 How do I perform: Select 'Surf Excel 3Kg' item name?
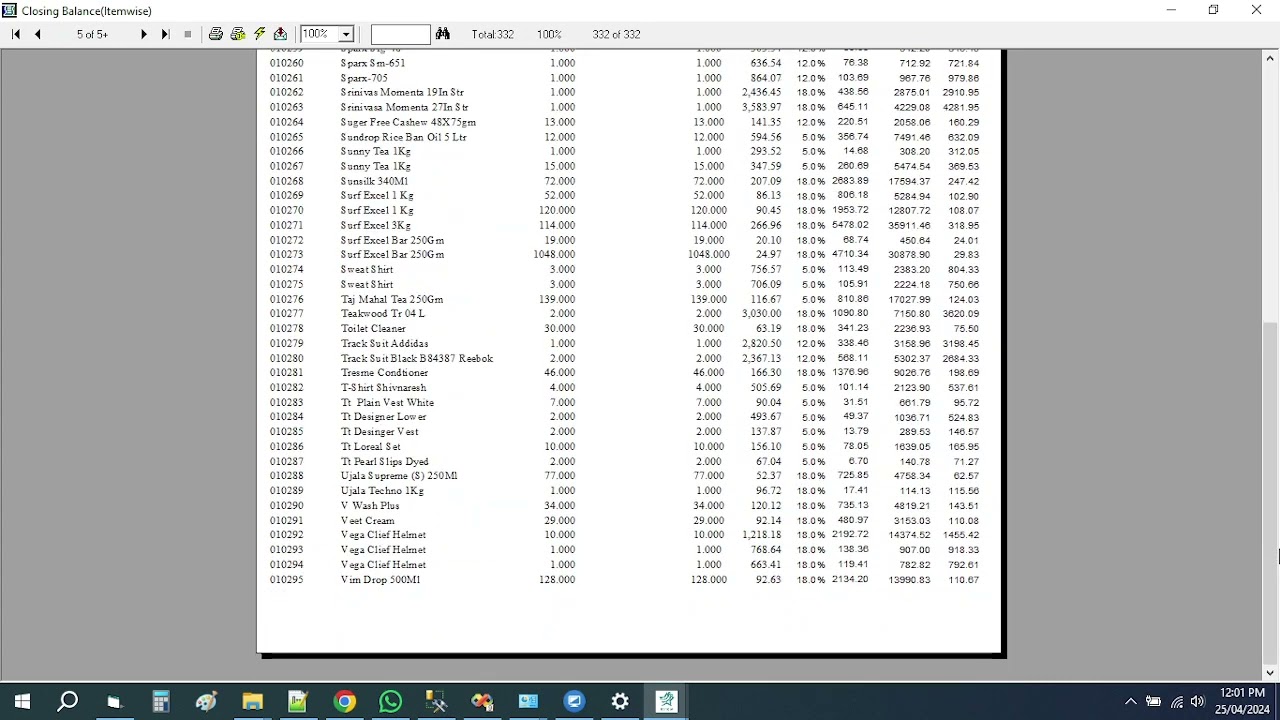[x=375, y=225]
